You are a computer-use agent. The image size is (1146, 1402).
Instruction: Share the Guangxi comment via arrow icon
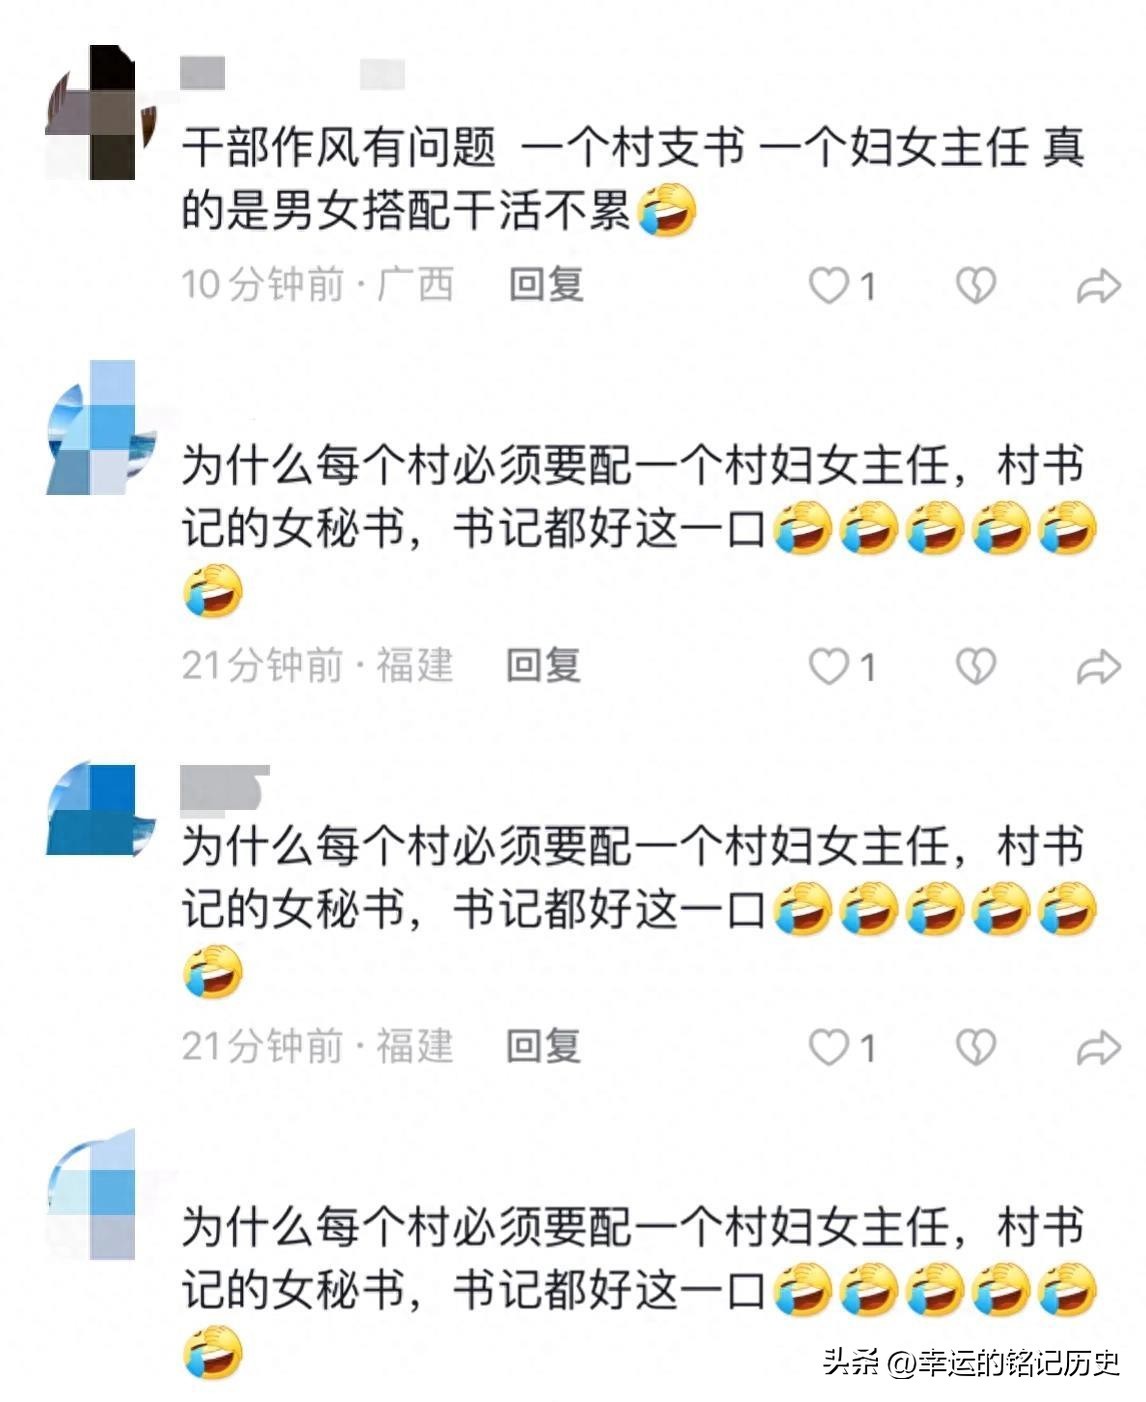[x=1098, y=287]
